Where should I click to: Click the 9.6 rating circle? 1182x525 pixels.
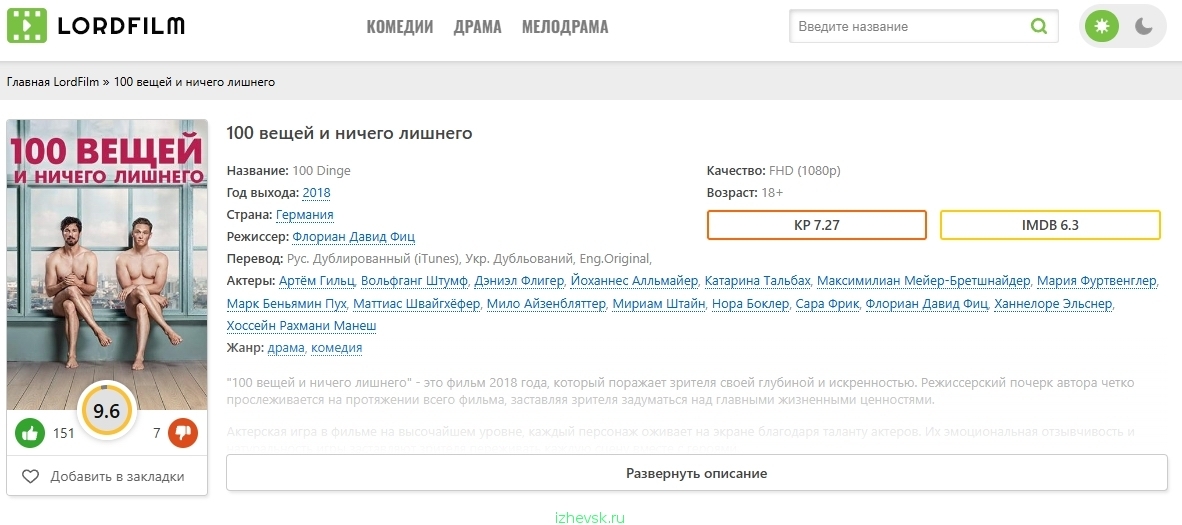coord(106,410)
